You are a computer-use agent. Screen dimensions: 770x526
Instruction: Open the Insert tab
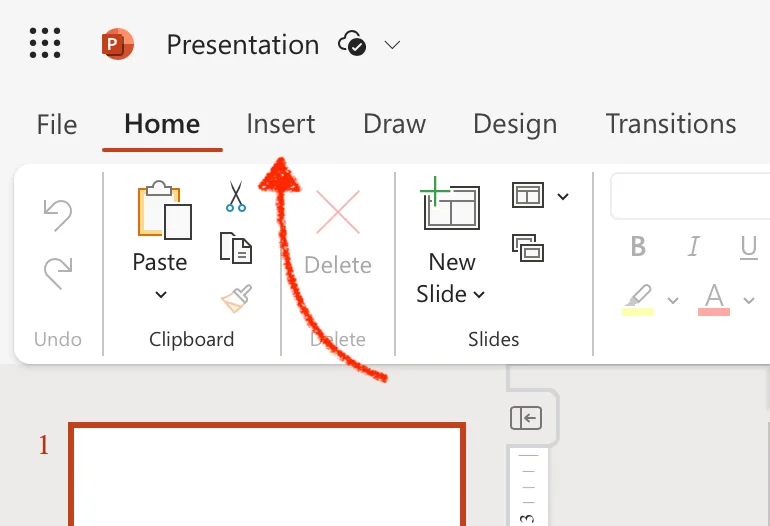point(280,124)
